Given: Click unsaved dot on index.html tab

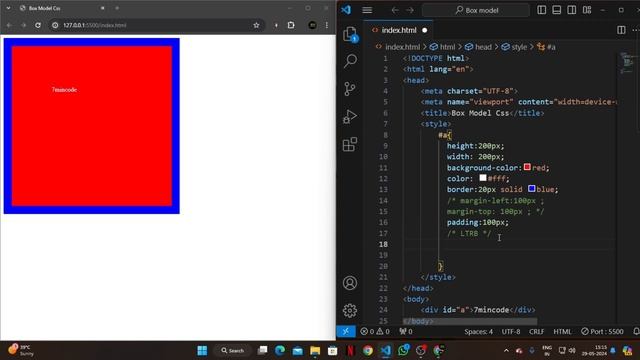Looking at the screenshot, I should 424,30.
